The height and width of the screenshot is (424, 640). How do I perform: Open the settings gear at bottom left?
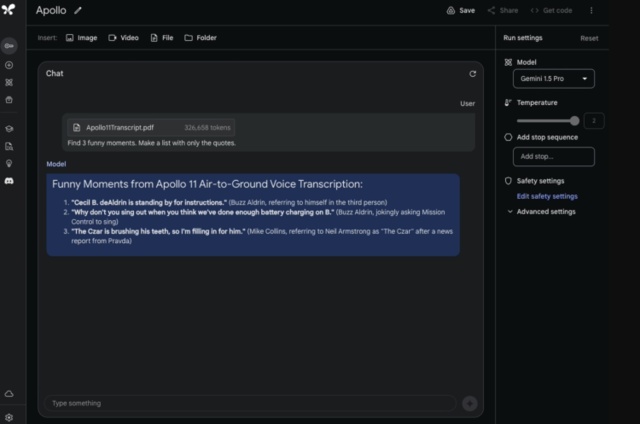pyautogui.click(x=9, y=416)
